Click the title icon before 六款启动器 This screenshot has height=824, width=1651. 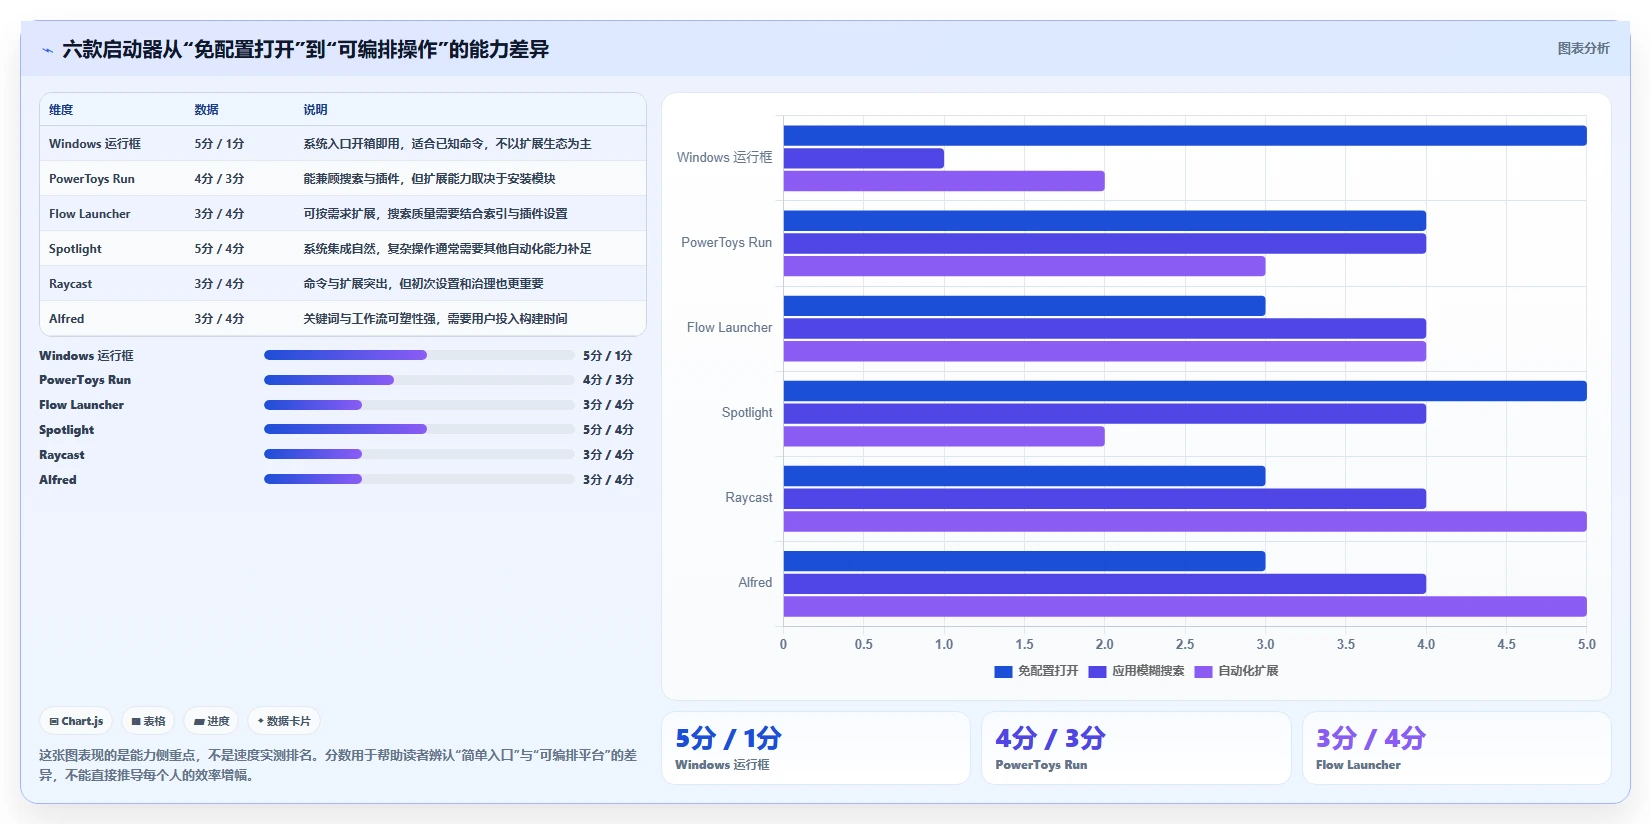click(x=47, y=50)
